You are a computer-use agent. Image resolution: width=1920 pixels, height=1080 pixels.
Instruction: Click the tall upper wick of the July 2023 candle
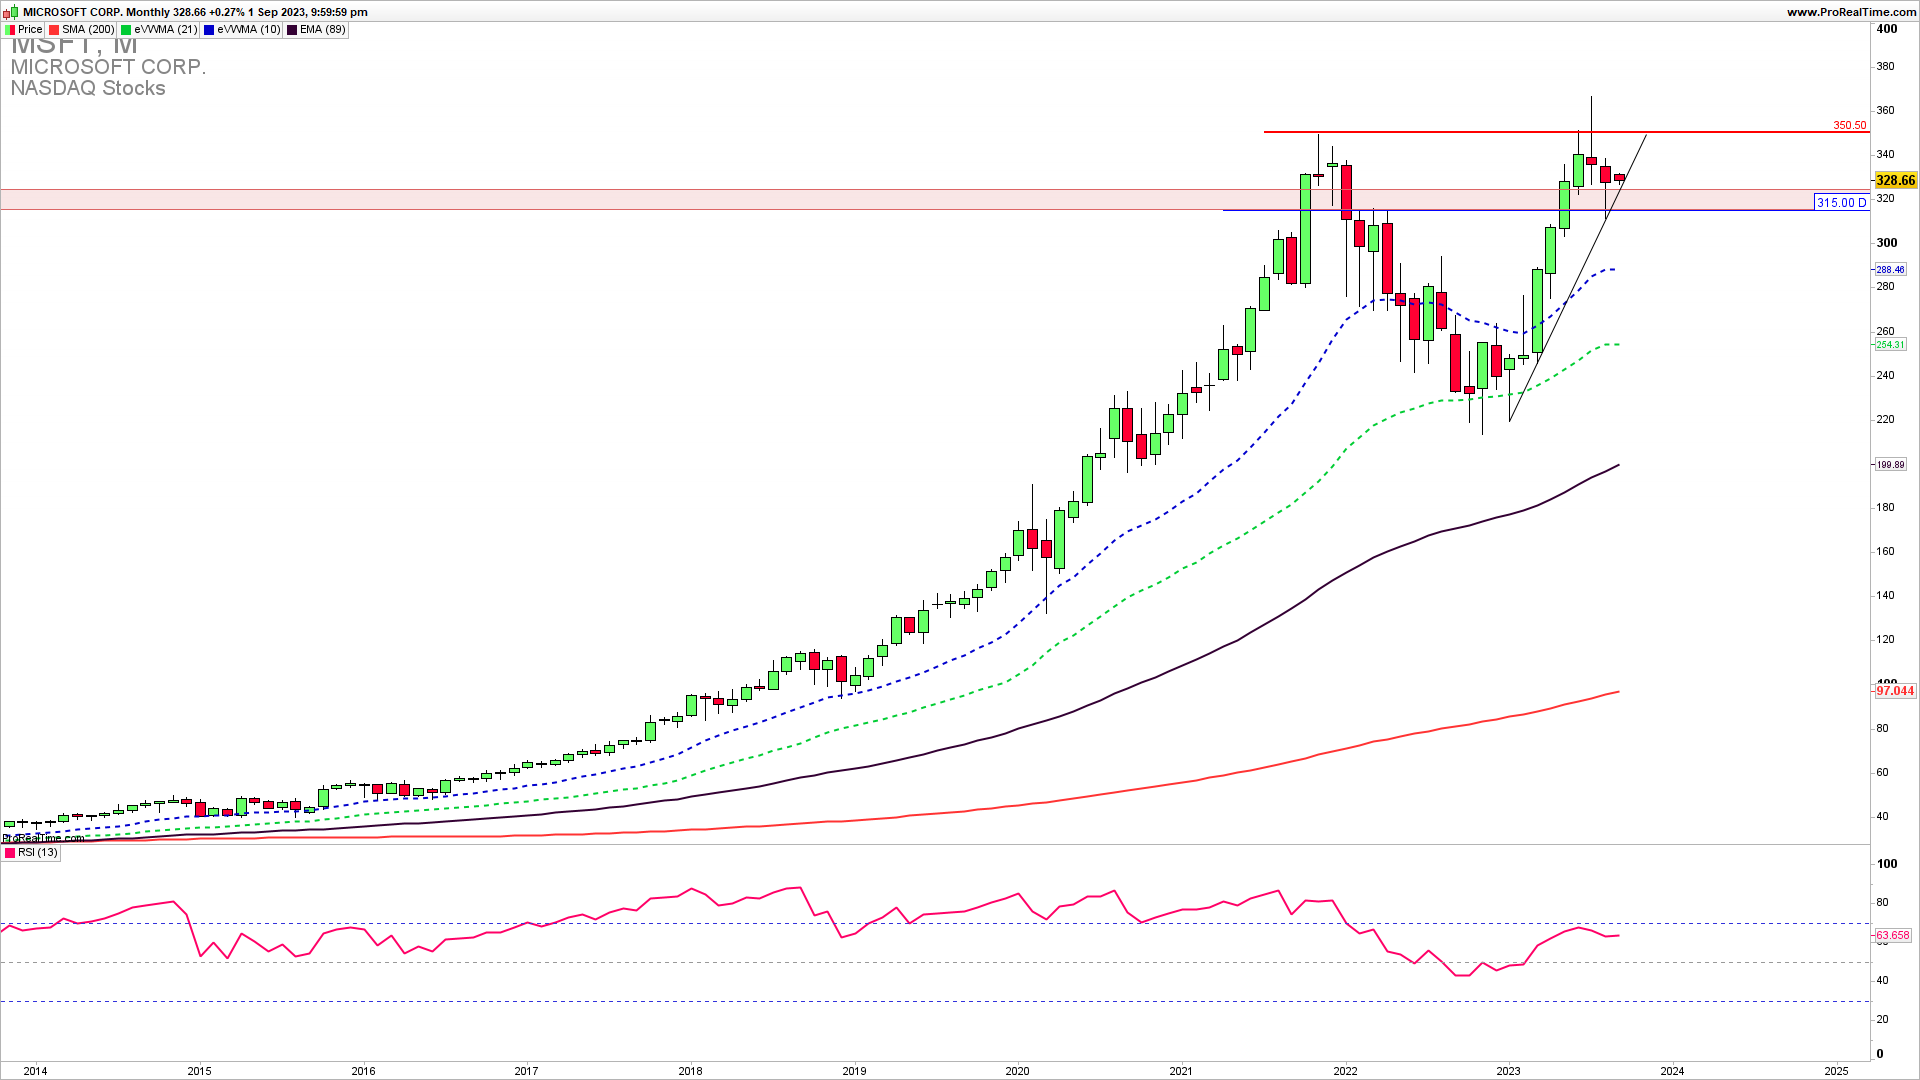click(x=1591, y=125)
